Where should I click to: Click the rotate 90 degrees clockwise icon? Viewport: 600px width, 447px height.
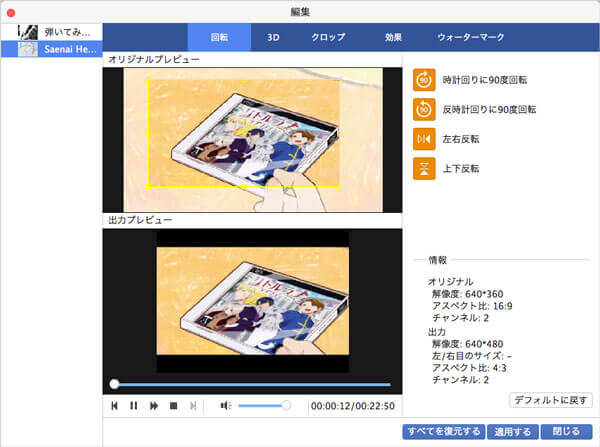tap(424, 80)
